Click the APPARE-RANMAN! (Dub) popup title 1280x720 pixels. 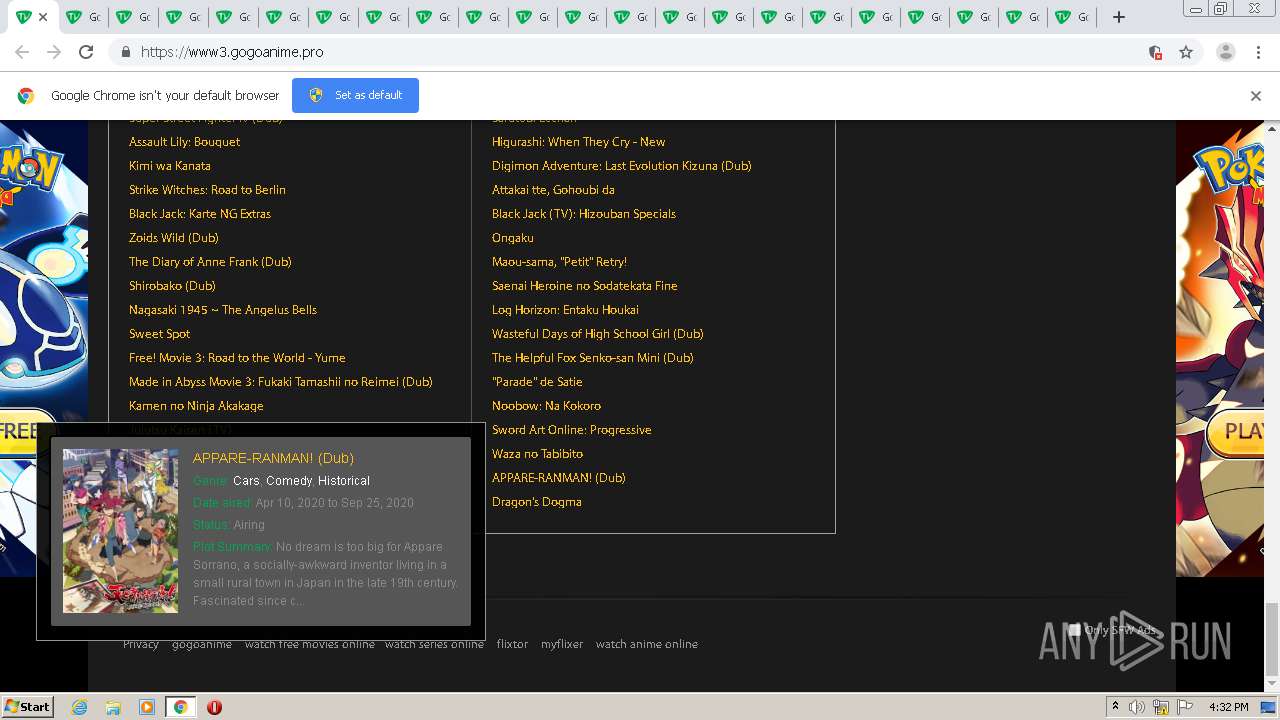point(273,458)
